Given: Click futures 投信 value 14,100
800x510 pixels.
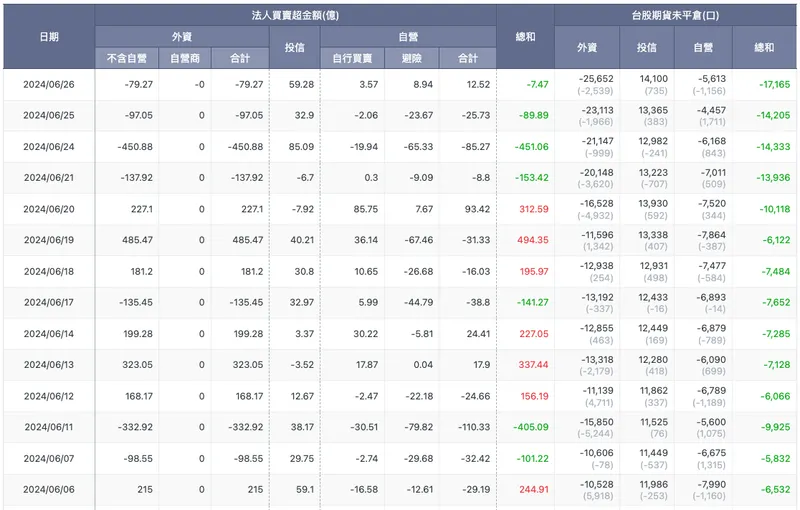Looking at the screenshot, I should [654, 79].
